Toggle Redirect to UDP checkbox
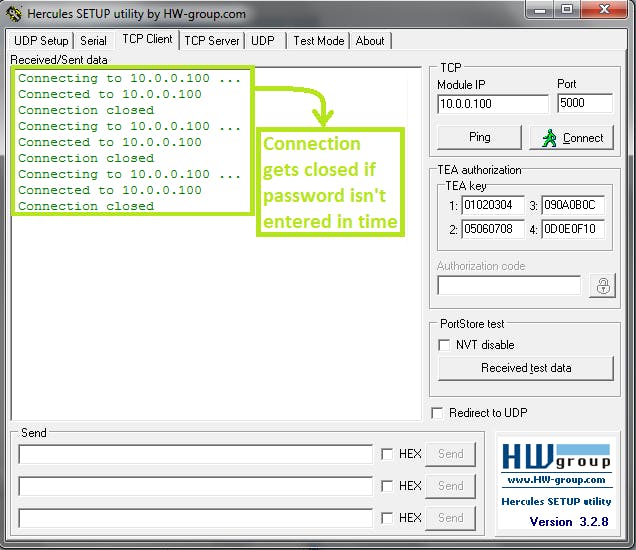 click(437, 413)
